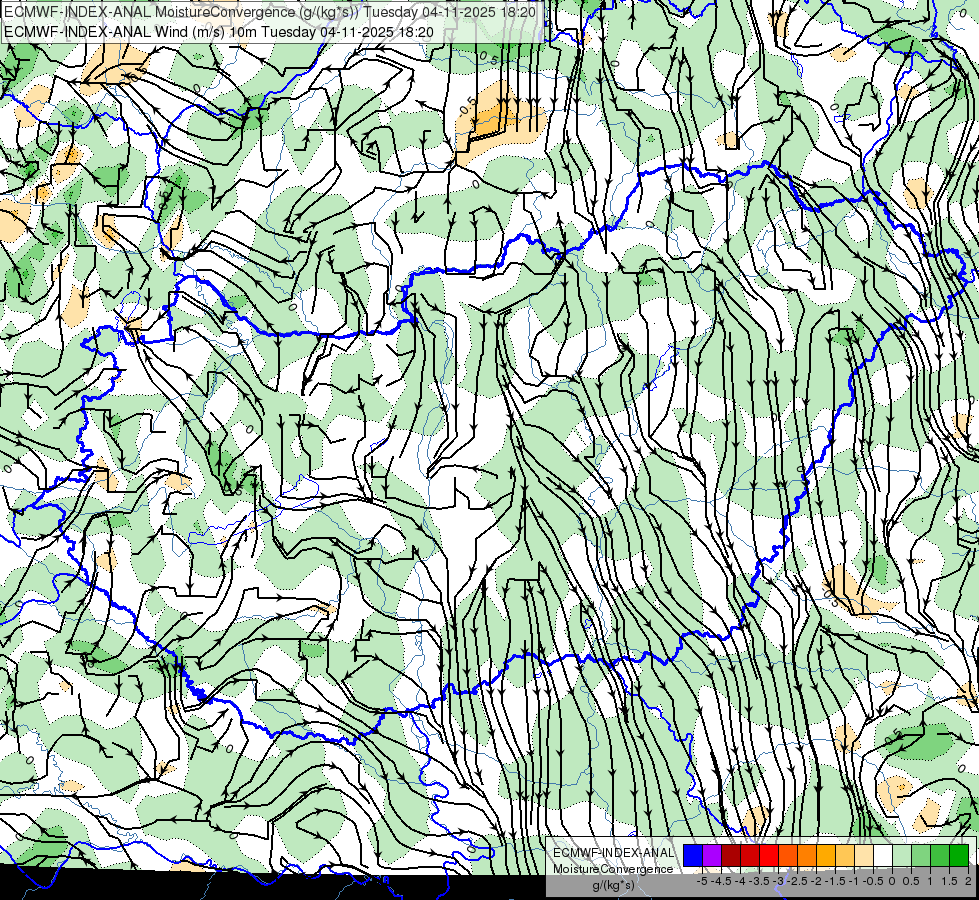Click the legend tick label '-3.5'
Screen dimensions: 979x900
760,881
